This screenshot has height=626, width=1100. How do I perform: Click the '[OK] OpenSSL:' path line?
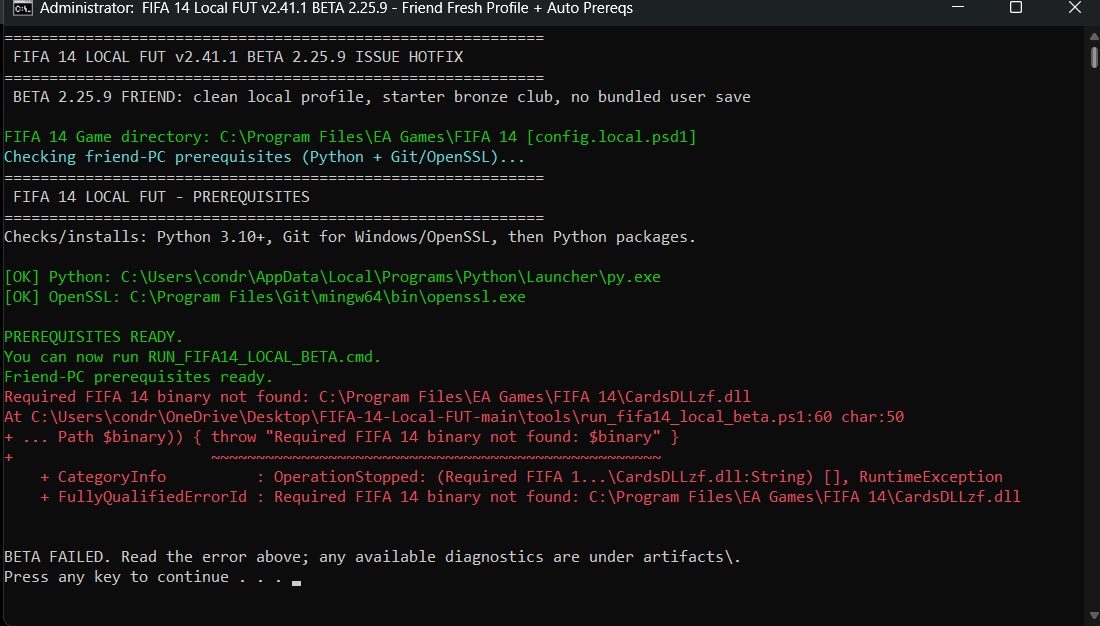[x=264, y=297]
